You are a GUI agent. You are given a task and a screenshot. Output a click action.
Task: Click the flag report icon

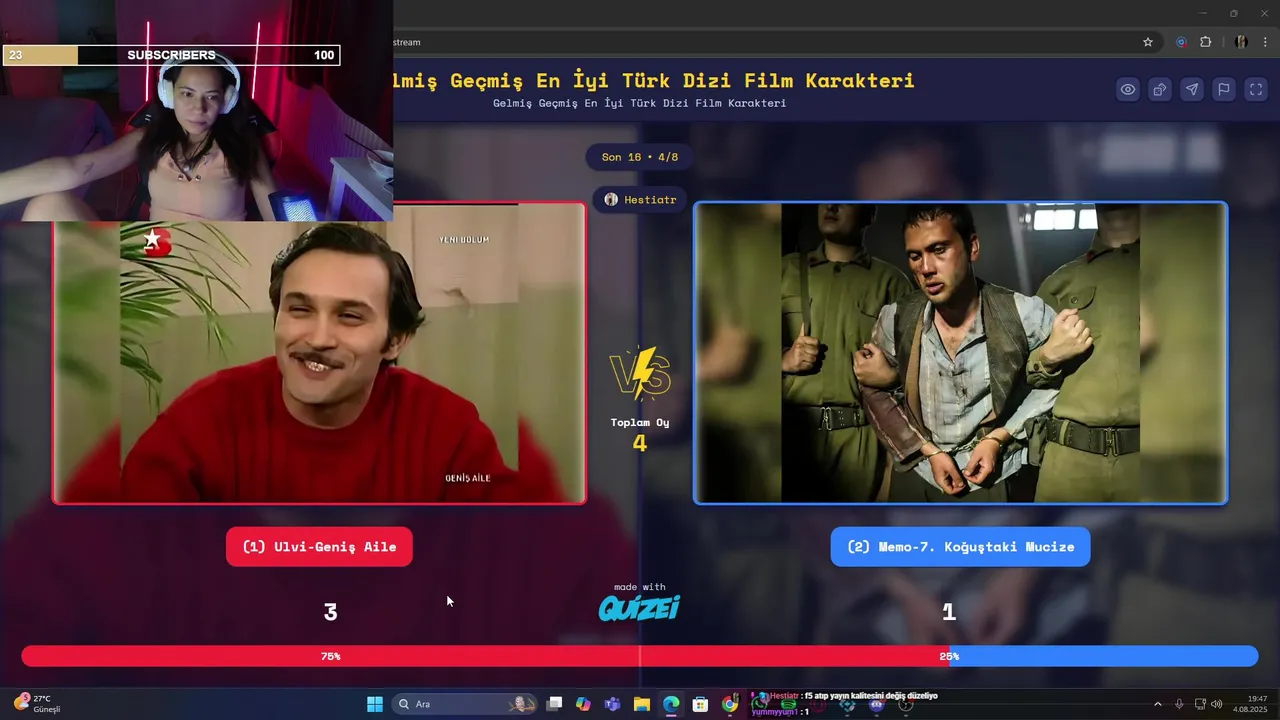pyautogui.click(x=1224, y=89)
